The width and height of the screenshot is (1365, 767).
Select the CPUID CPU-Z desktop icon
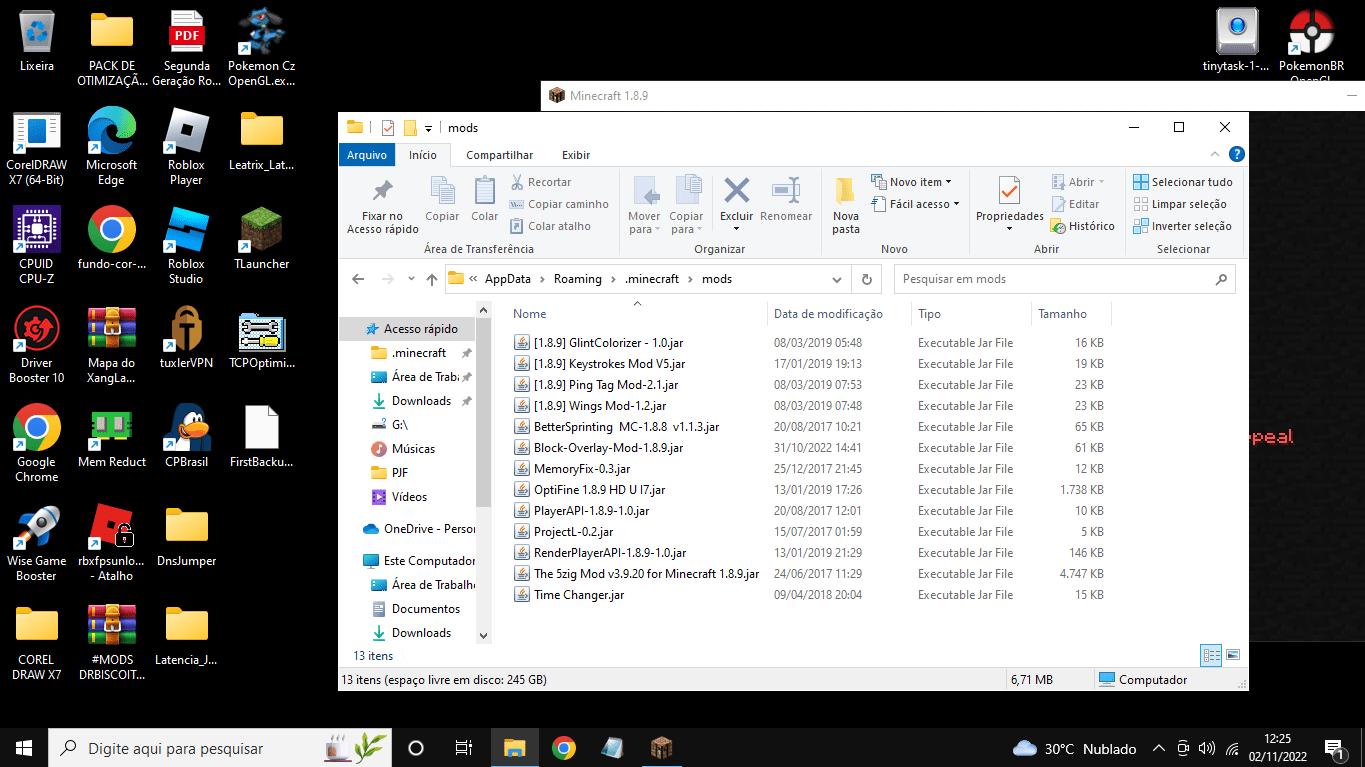37,245
